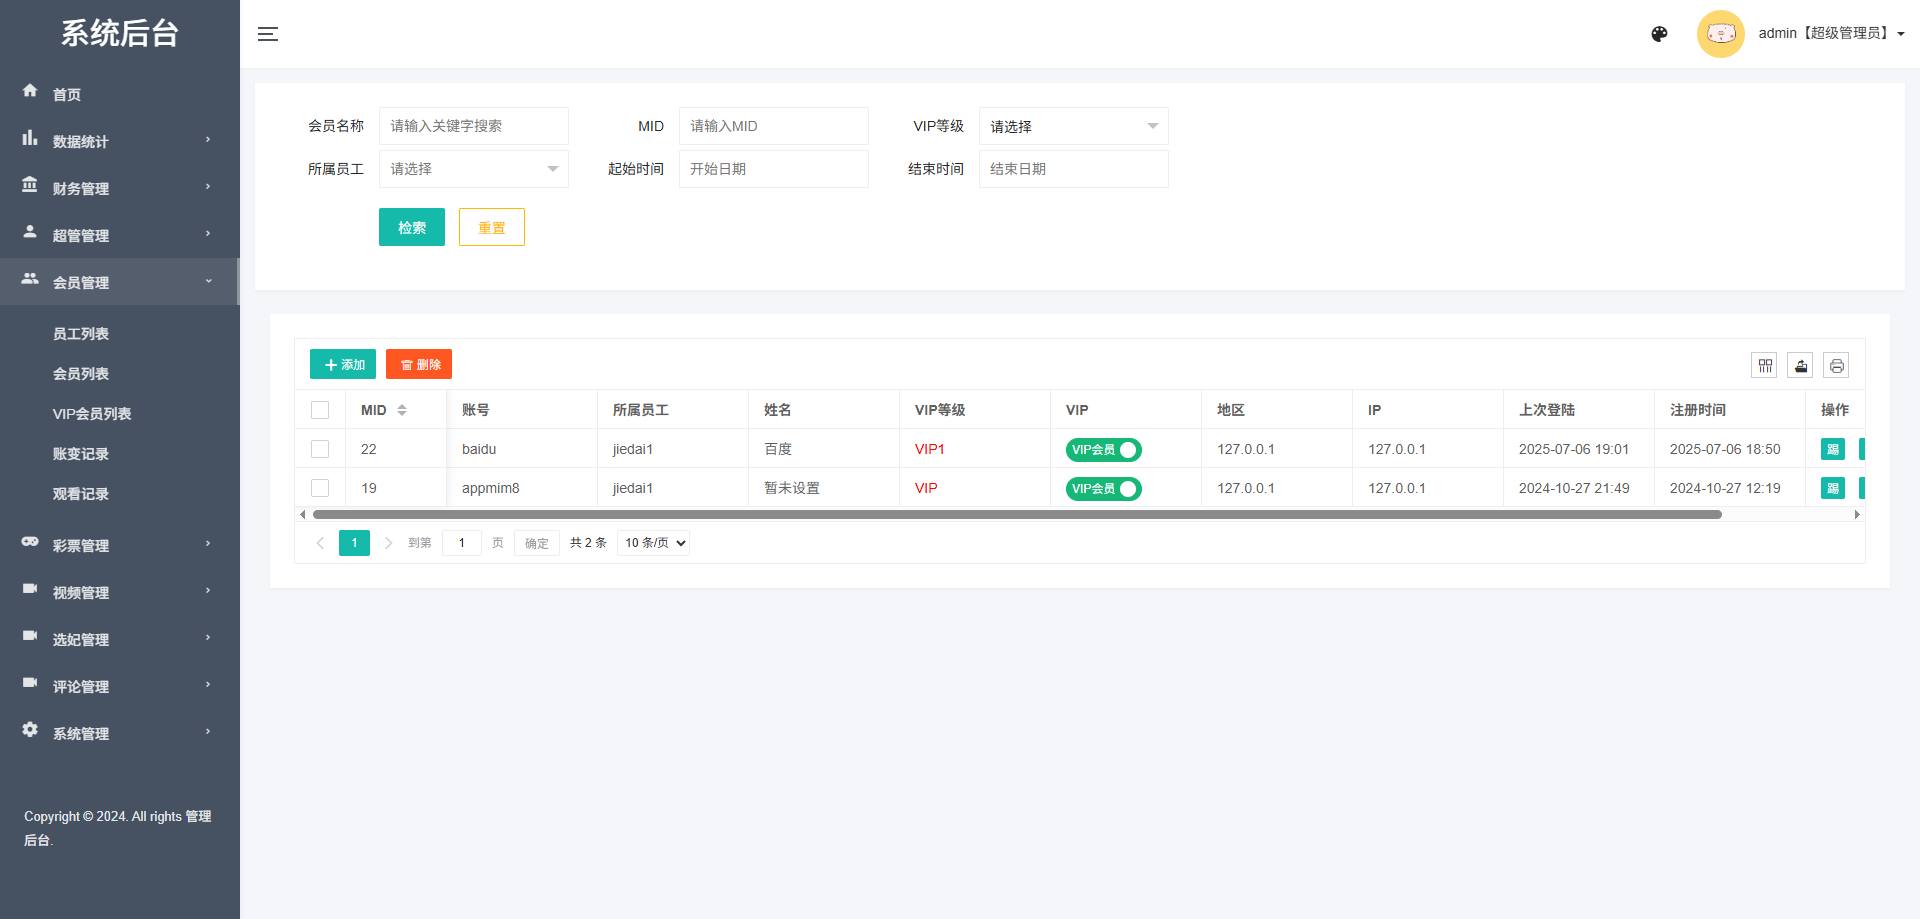Click the gear icon beside 系统管理
1920x919 pixels.
point(30,730)
